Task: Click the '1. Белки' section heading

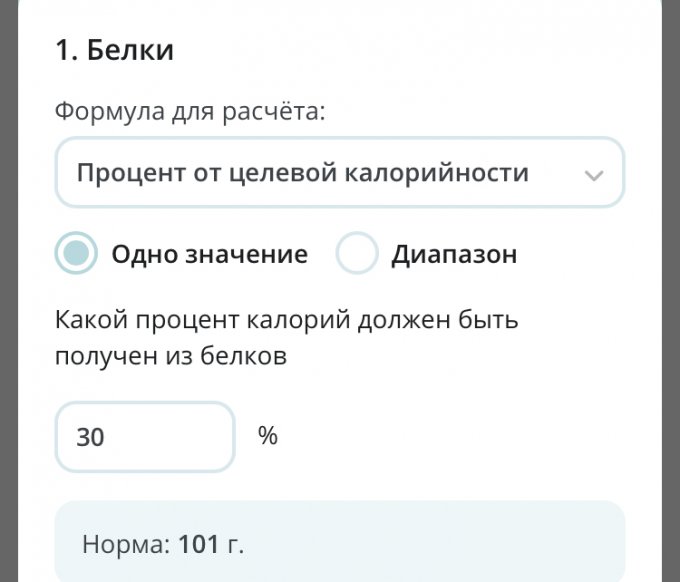Action: tap(114, 50)
